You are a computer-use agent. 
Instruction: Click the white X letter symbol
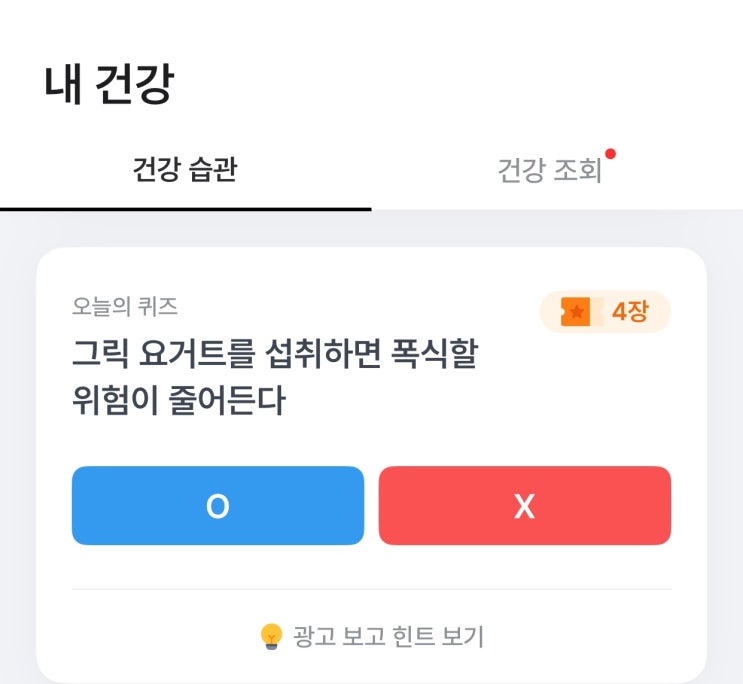pyautogui.click(x=524, y=507)
